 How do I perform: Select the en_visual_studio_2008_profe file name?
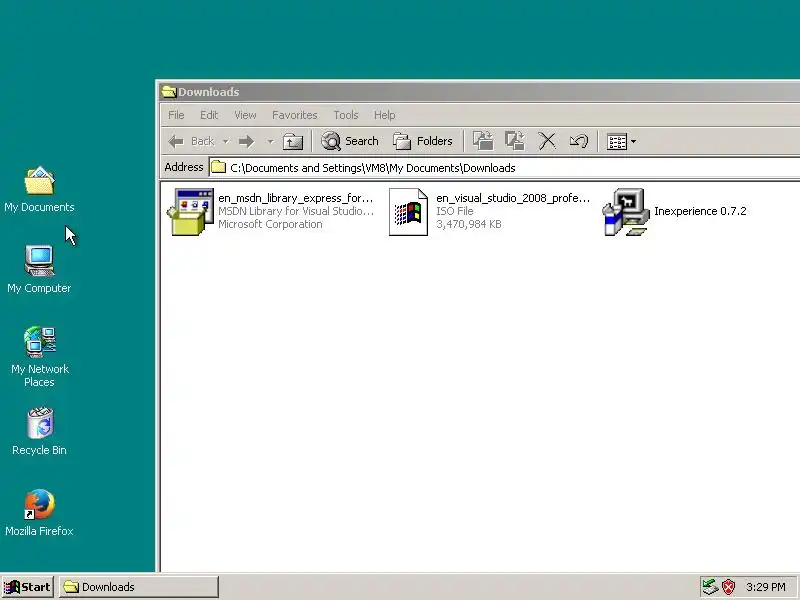point(513,198)
